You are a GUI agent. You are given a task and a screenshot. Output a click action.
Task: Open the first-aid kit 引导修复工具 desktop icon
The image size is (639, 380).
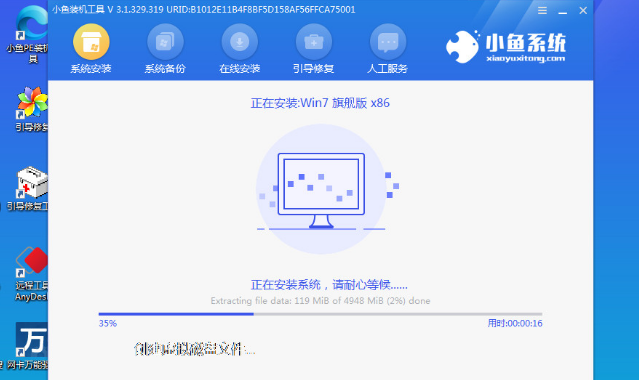[29, 188]
